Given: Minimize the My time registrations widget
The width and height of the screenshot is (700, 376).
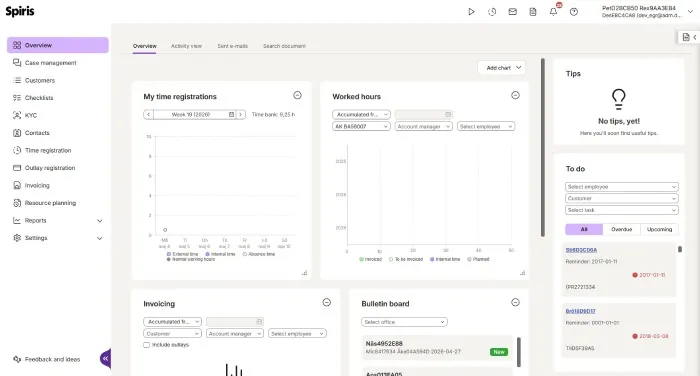Looking at the screenshot, I should click(x=297, y=95).
